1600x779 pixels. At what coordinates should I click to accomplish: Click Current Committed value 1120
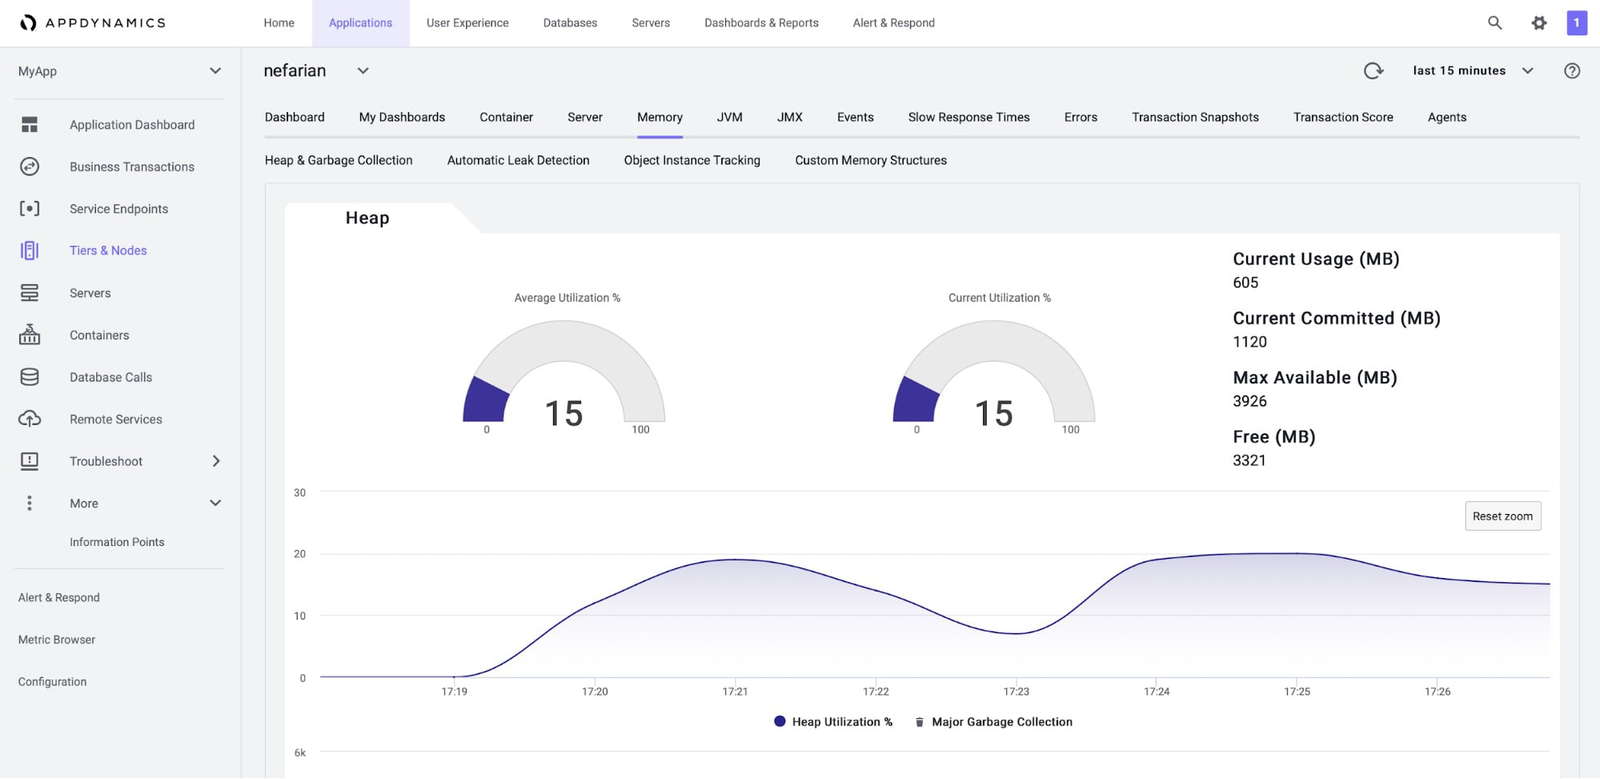(1250, 342)
